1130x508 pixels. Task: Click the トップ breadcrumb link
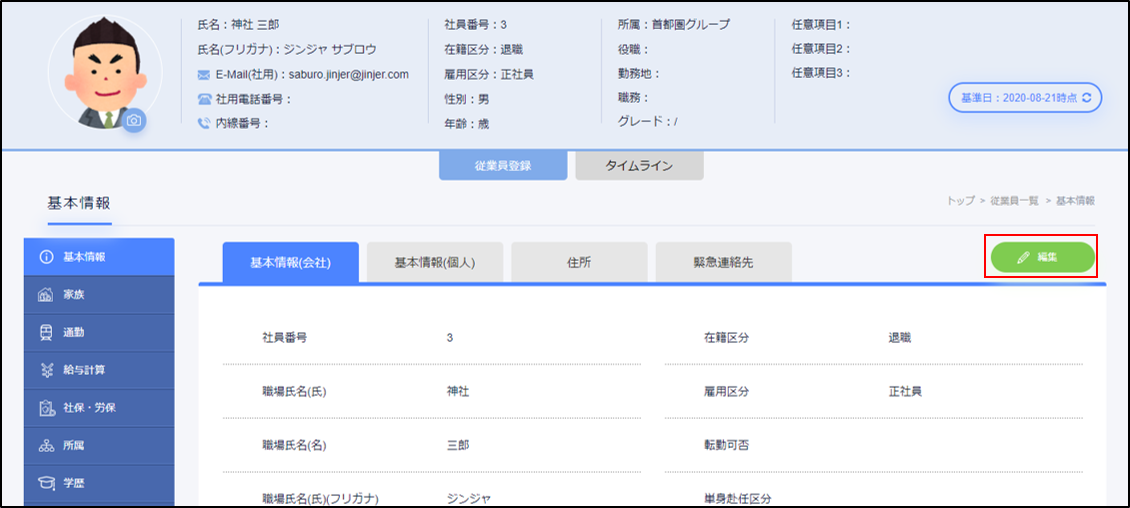pyautogui.click(x=960, y=201)
